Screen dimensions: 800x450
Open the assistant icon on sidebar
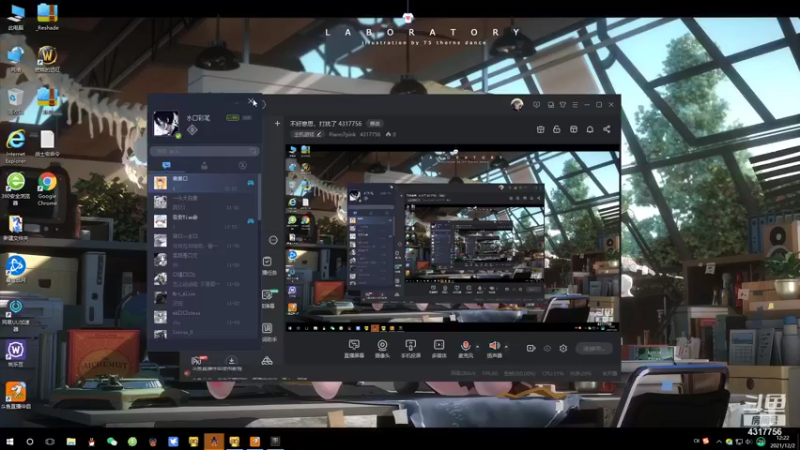click(267, 328)
